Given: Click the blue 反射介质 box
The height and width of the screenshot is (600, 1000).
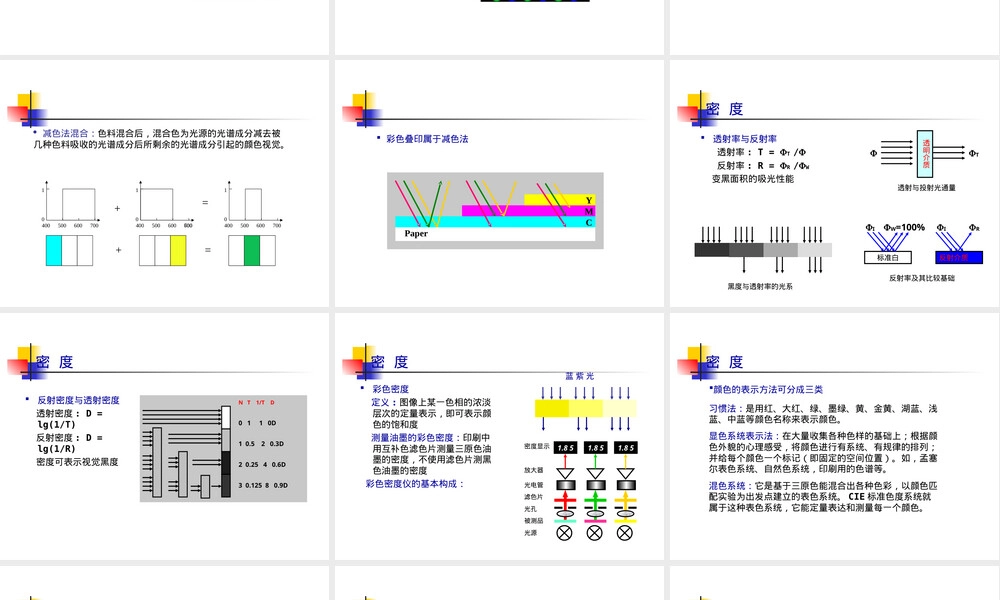Looking at the screenshot, I should pos(959,258).
